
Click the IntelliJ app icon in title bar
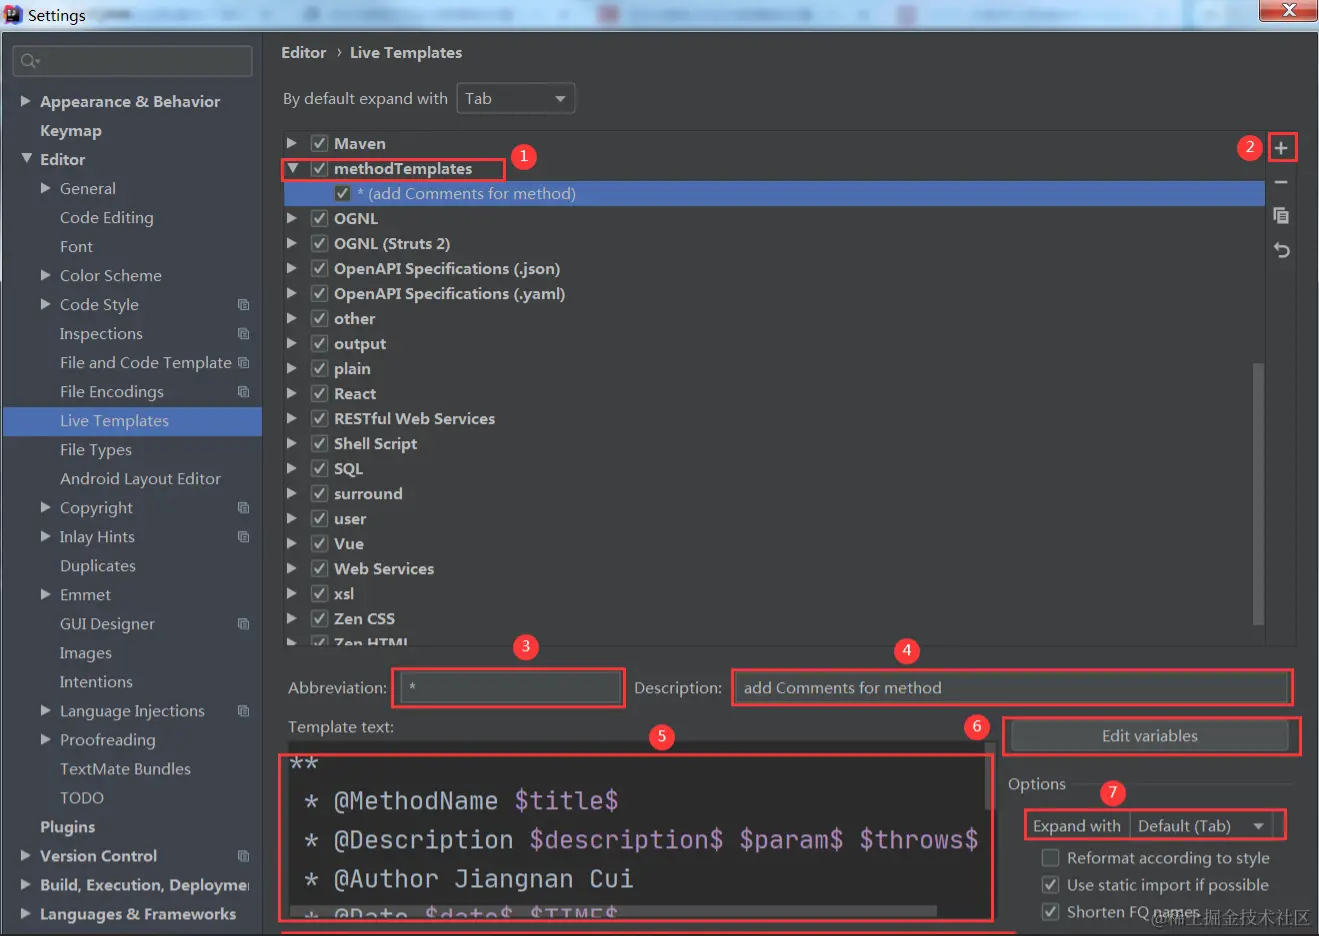click(13, 14)
